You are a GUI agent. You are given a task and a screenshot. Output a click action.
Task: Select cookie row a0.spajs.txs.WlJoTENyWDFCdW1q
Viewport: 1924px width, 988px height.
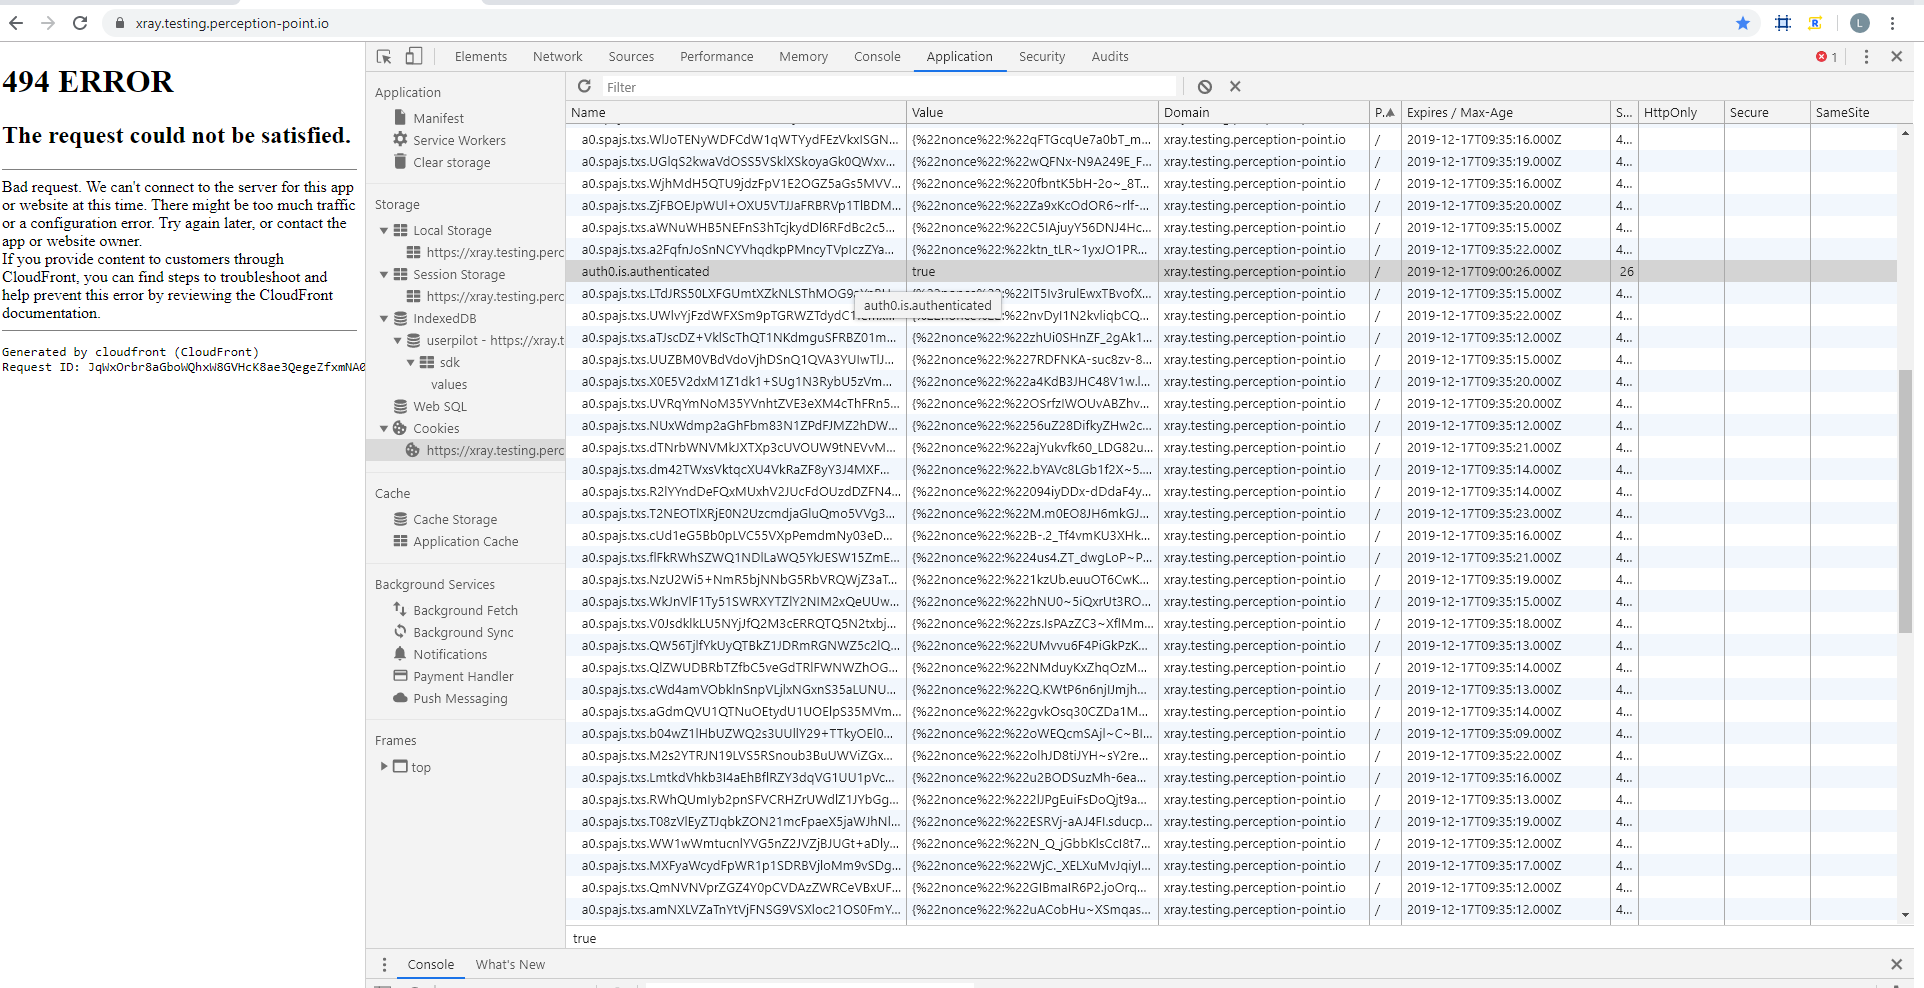pyautogui.click(x=1232, y=139)
